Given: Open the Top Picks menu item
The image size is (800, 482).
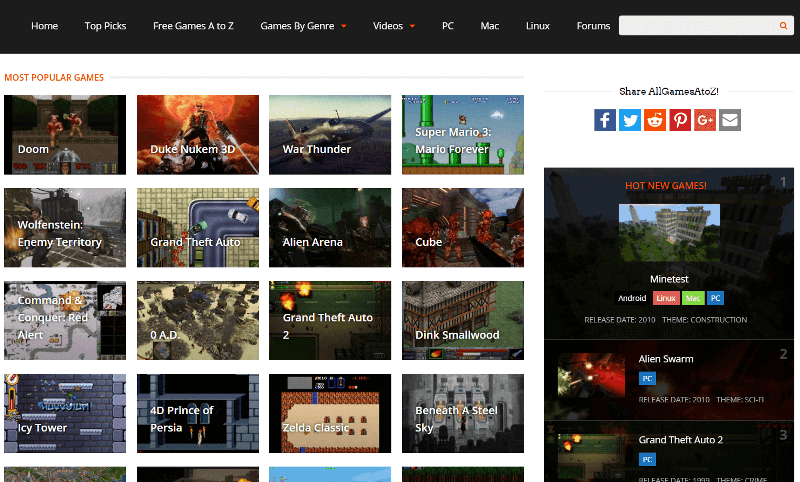Looking at the screenshot, I should 105,26.
